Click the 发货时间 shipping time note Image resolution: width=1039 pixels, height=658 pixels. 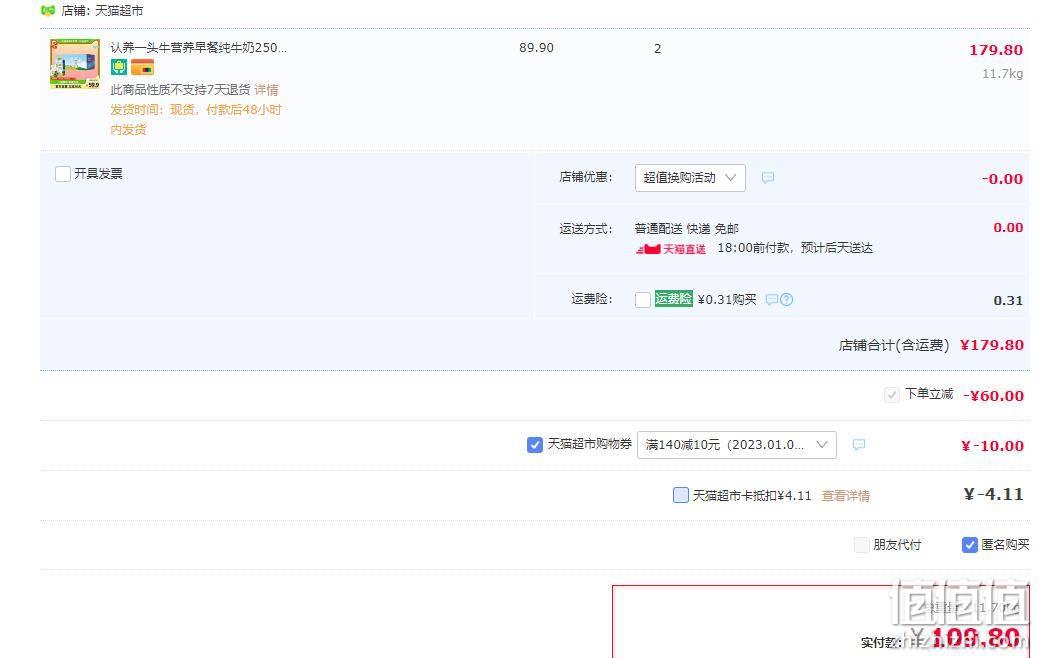(195, 119)
